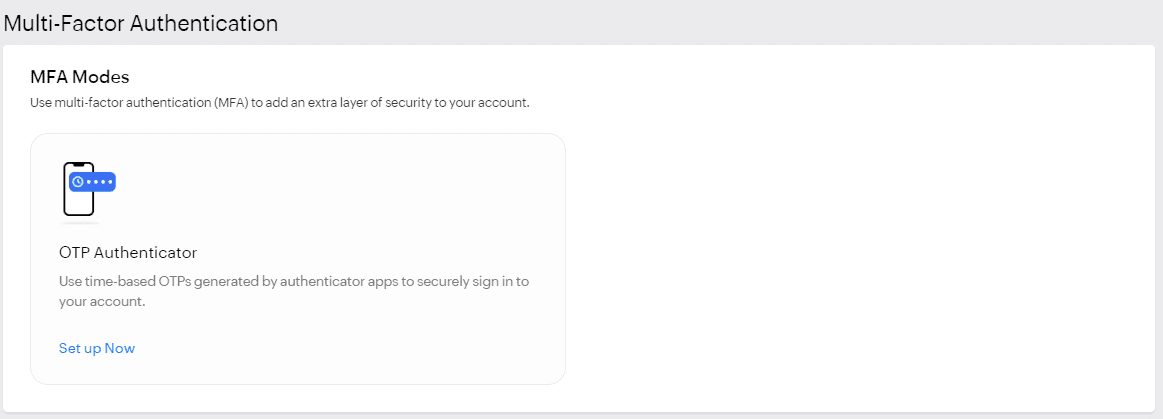
Task: Click the shadow line beneath phone icon
Action: [80, 222]
